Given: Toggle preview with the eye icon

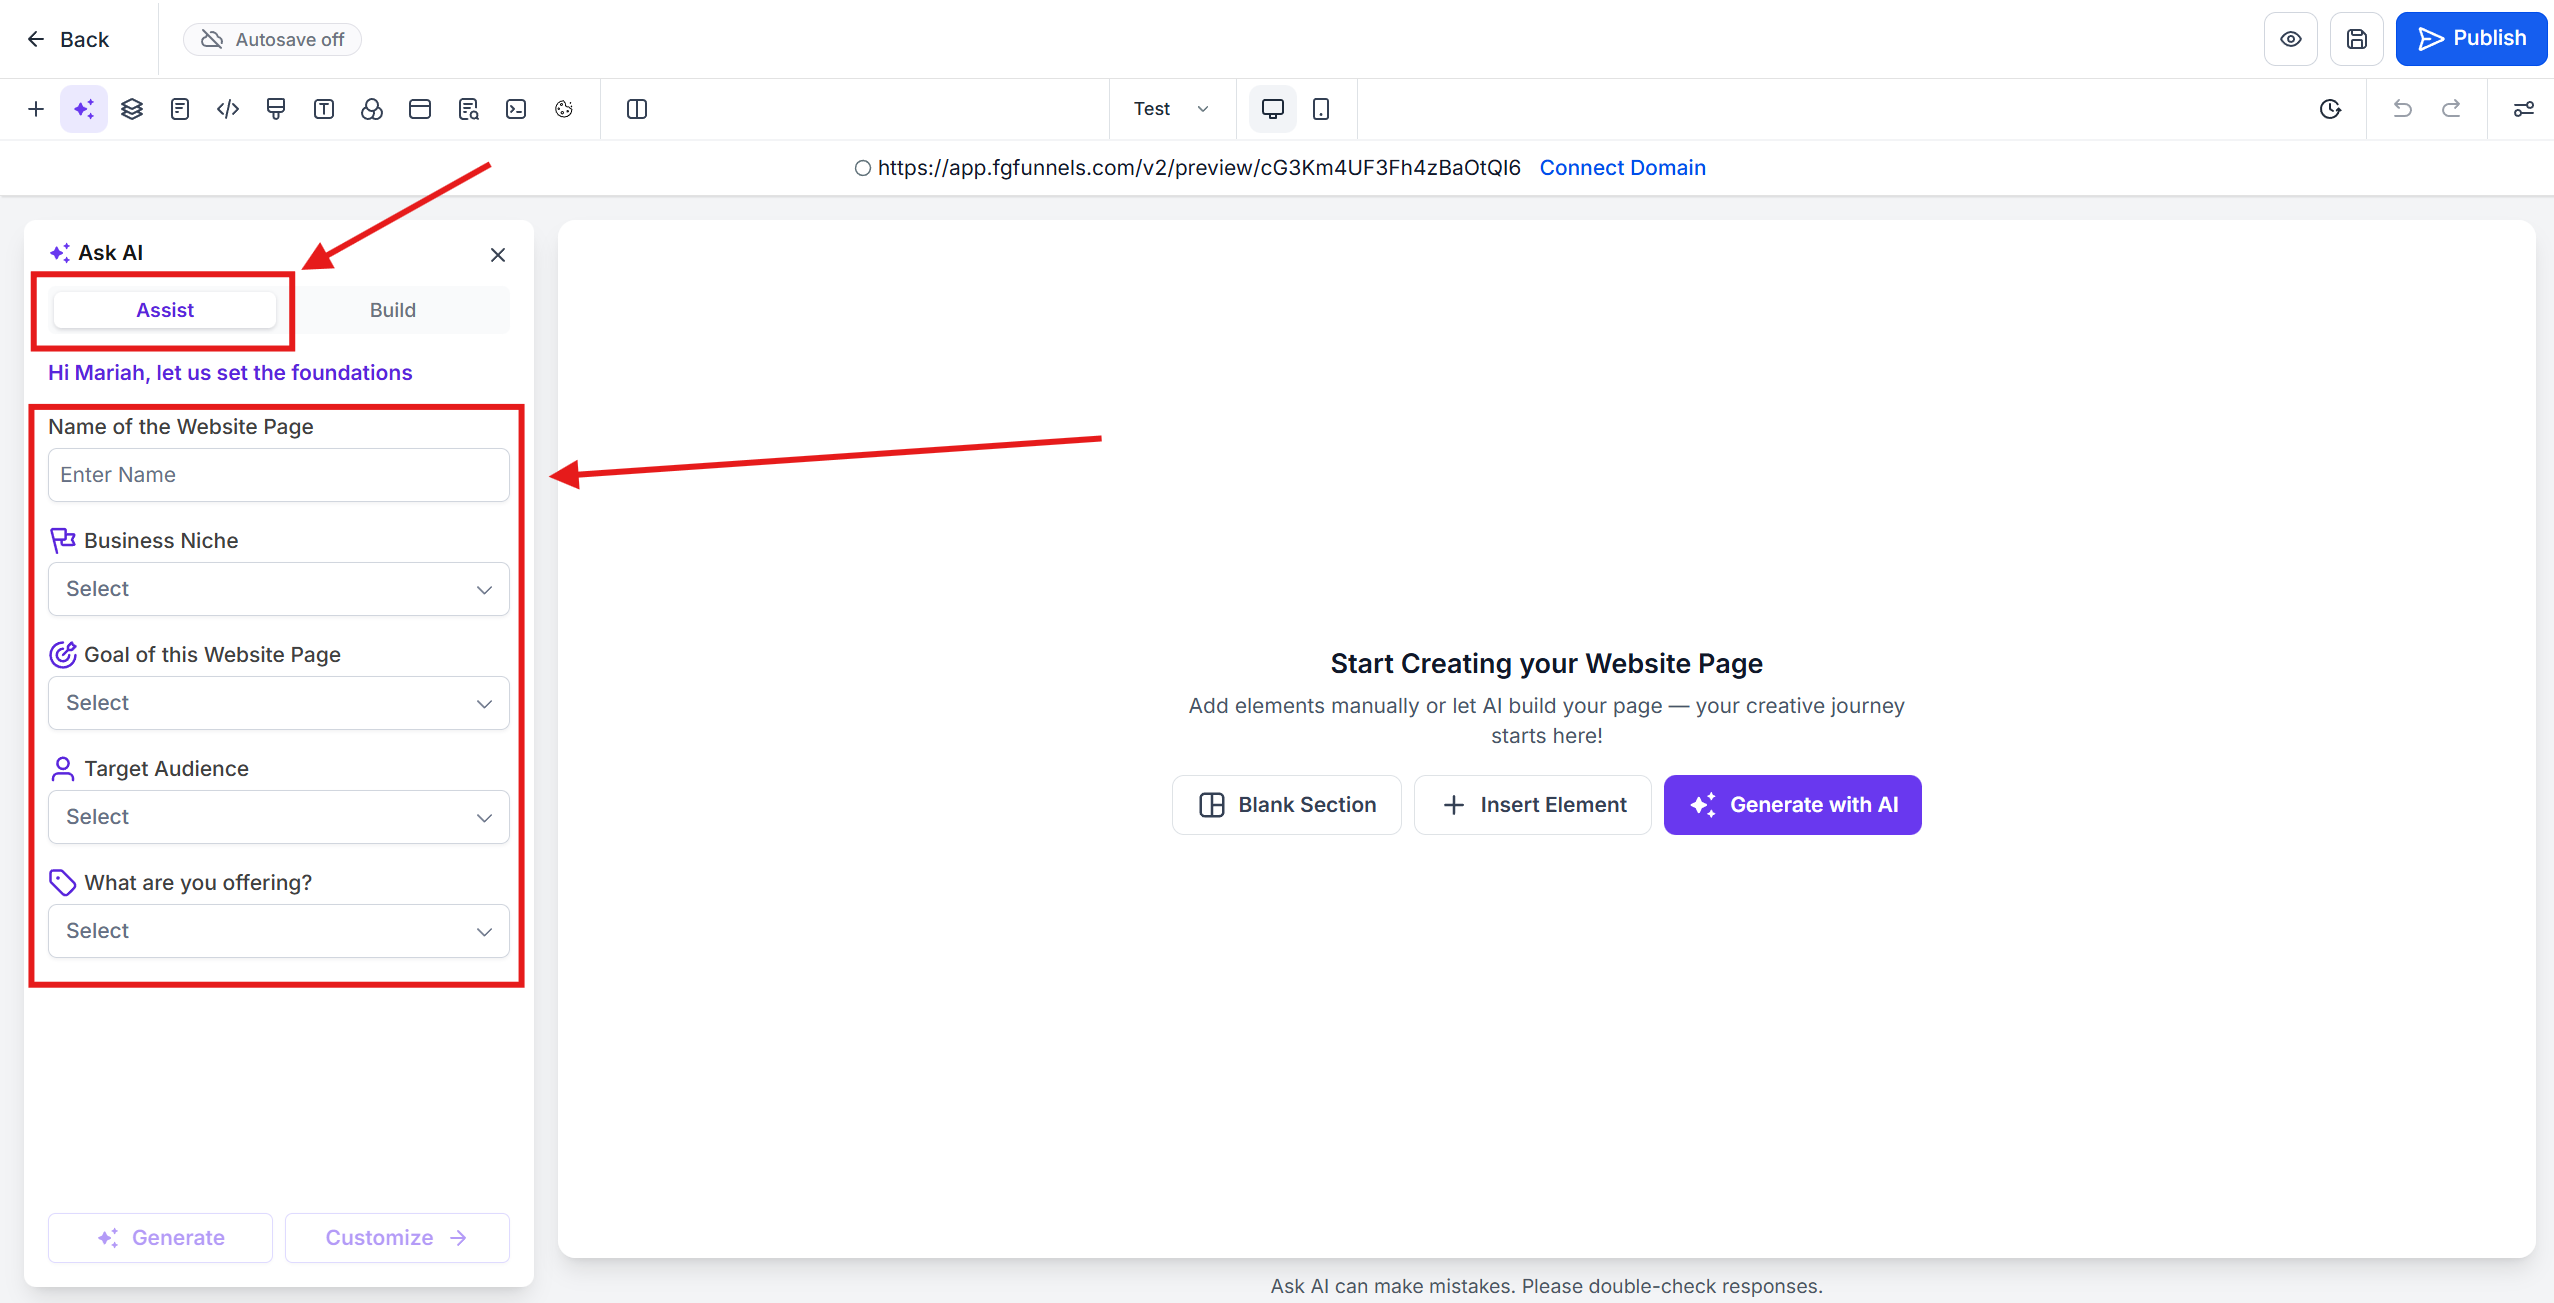Looking at the screenshot, I should [x=2290, y=39].
